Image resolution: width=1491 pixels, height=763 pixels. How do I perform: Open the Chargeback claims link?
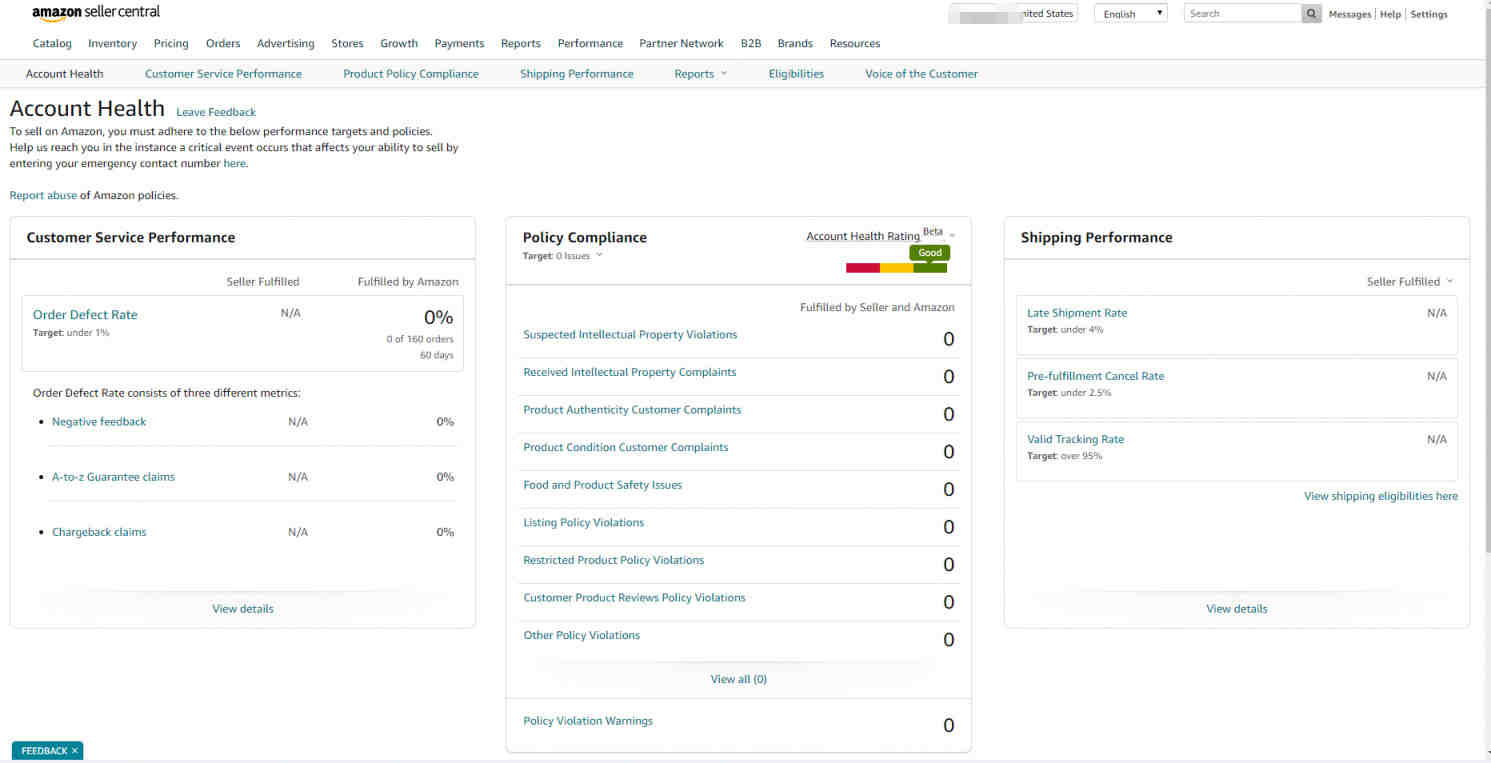click(x=99, y=532)
